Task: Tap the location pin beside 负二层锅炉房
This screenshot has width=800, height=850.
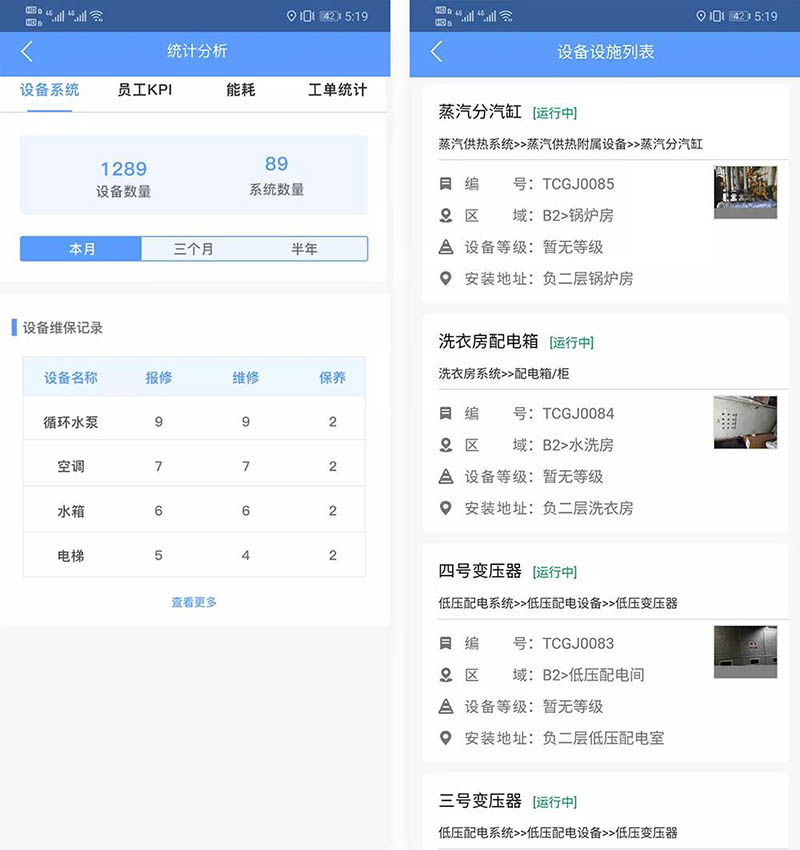Action: tap(446, 279)
